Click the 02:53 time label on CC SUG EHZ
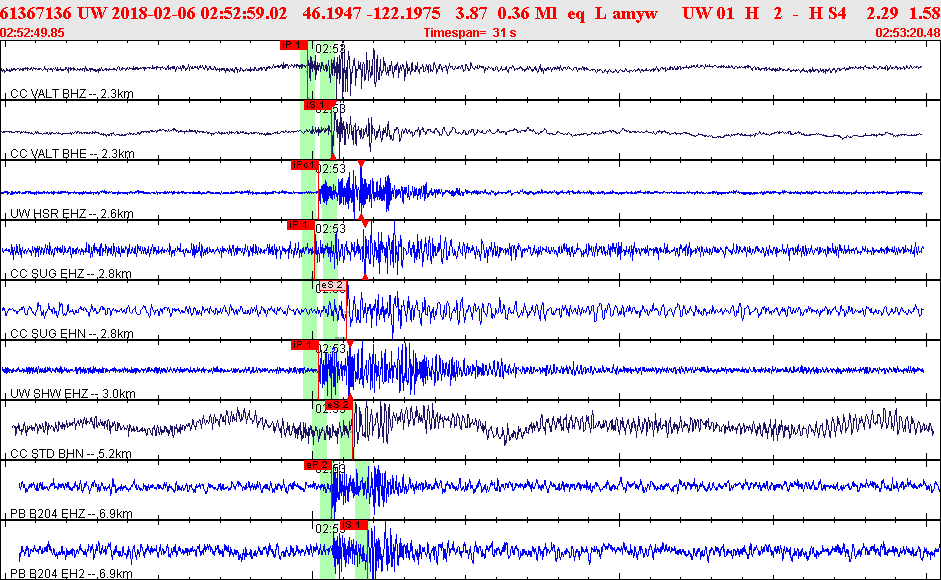 pos(331,229)
